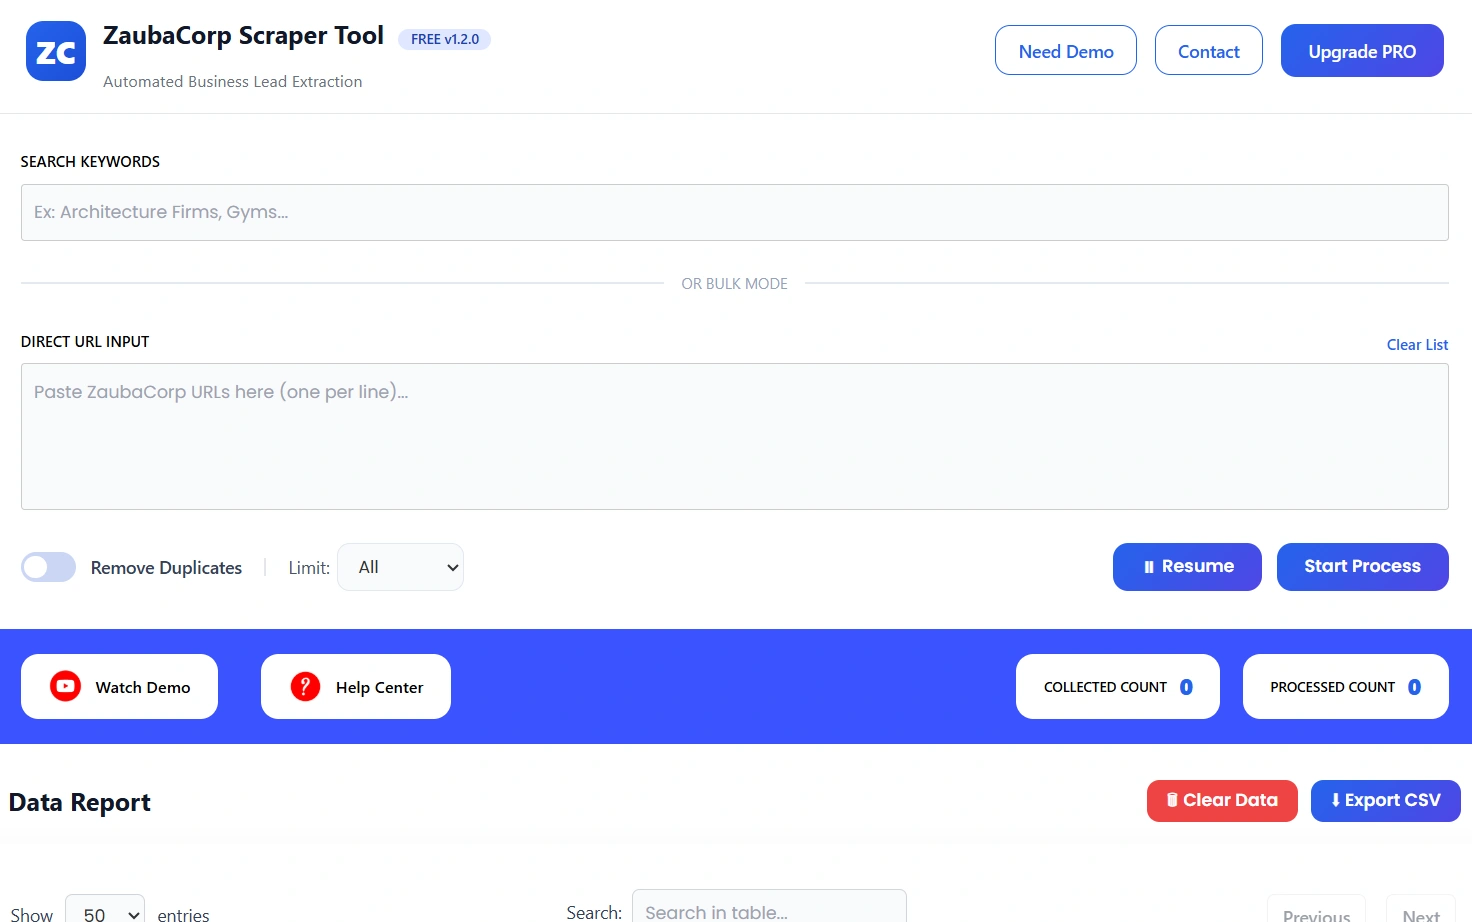
Task: Export the data as CSV
Action: 1385,801
